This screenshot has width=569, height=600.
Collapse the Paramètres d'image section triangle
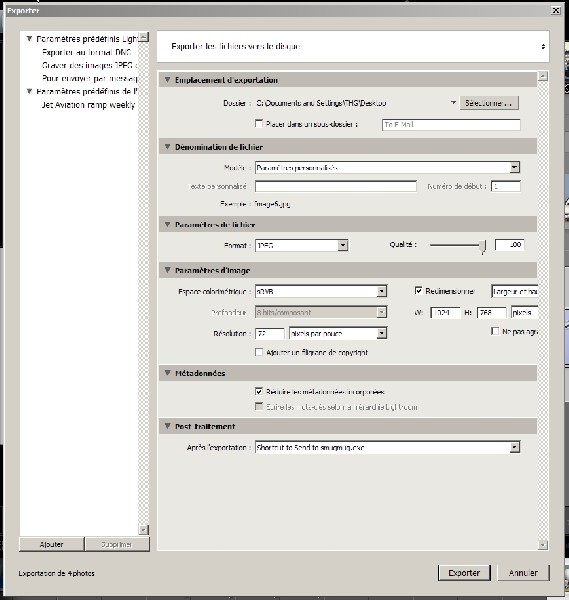pyautogui.click(x=167, y=270)
